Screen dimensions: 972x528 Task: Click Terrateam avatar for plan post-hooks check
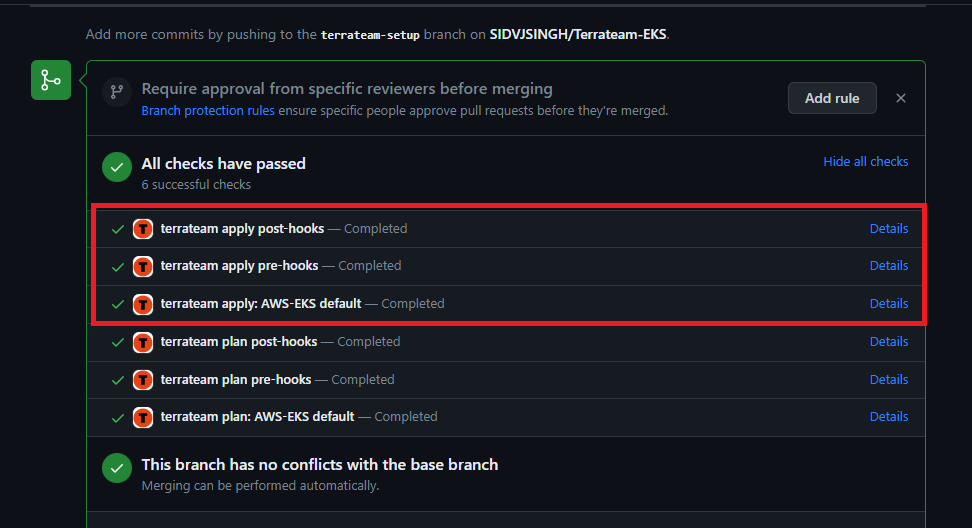click(x=143, y=342)
